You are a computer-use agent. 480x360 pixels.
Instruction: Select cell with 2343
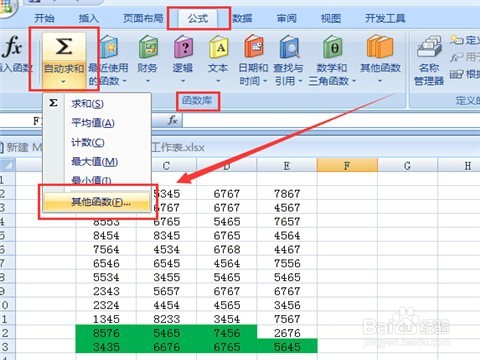coord(106,291)
